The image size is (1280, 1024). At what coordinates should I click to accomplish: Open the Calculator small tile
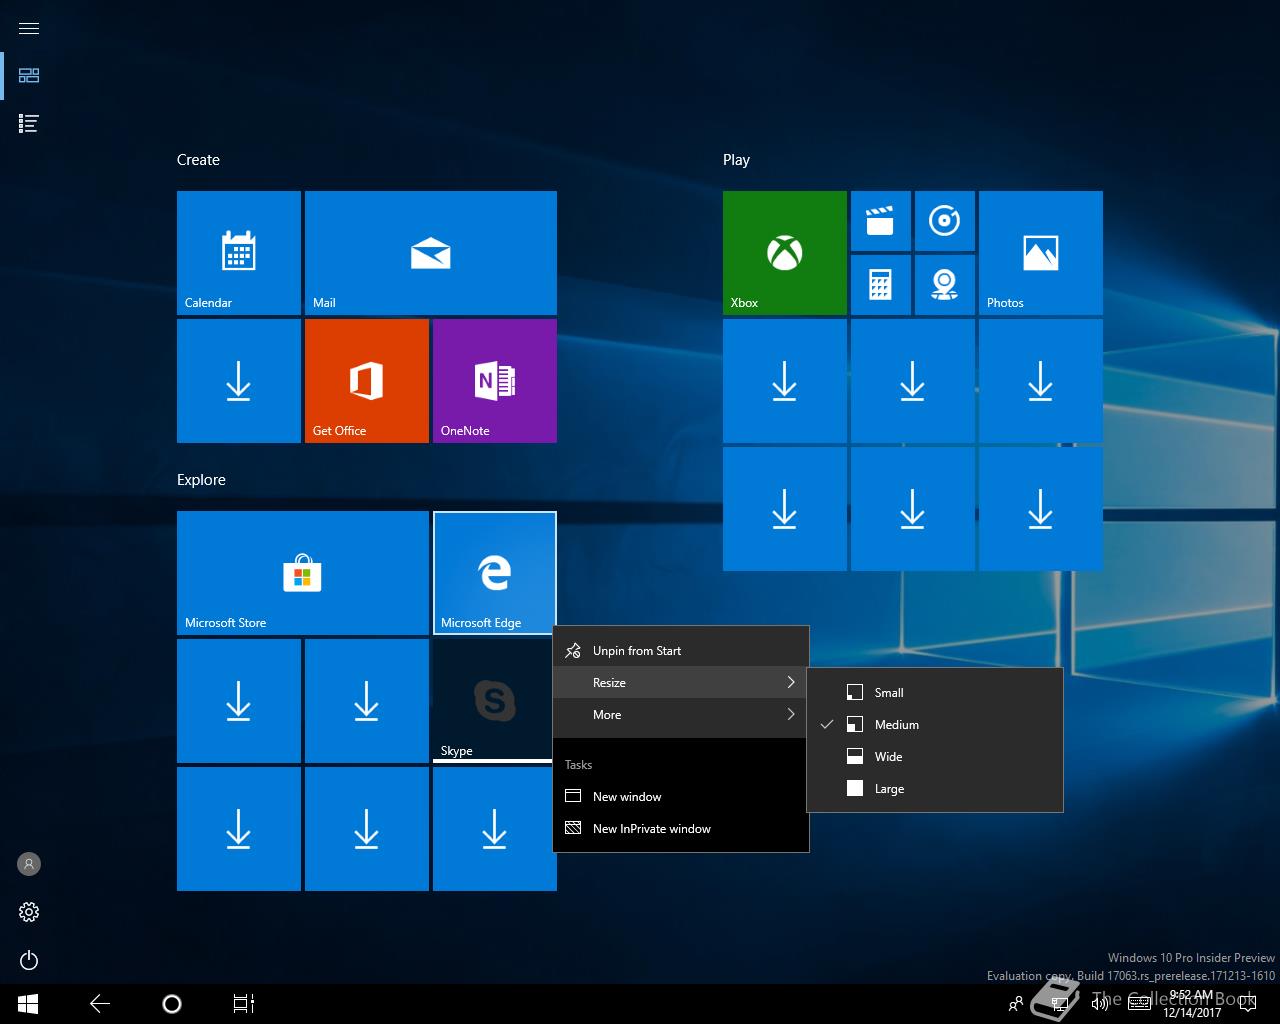[x=881, y=285]
